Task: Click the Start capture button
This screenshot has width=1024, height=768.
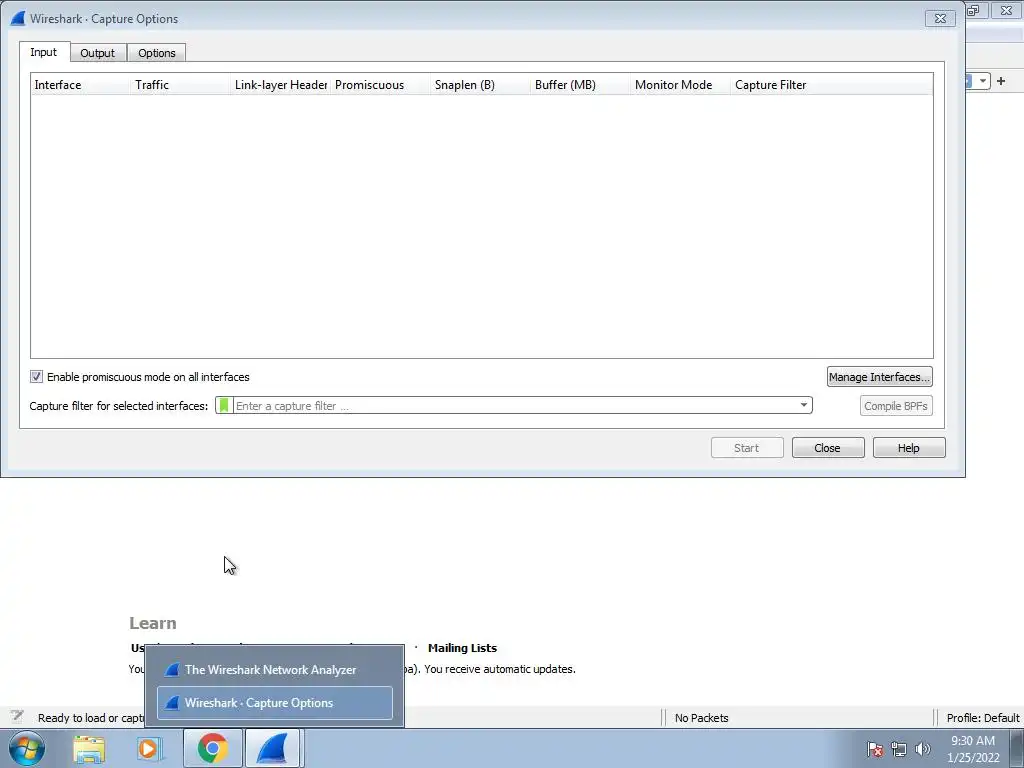Action: click(746, 448)
